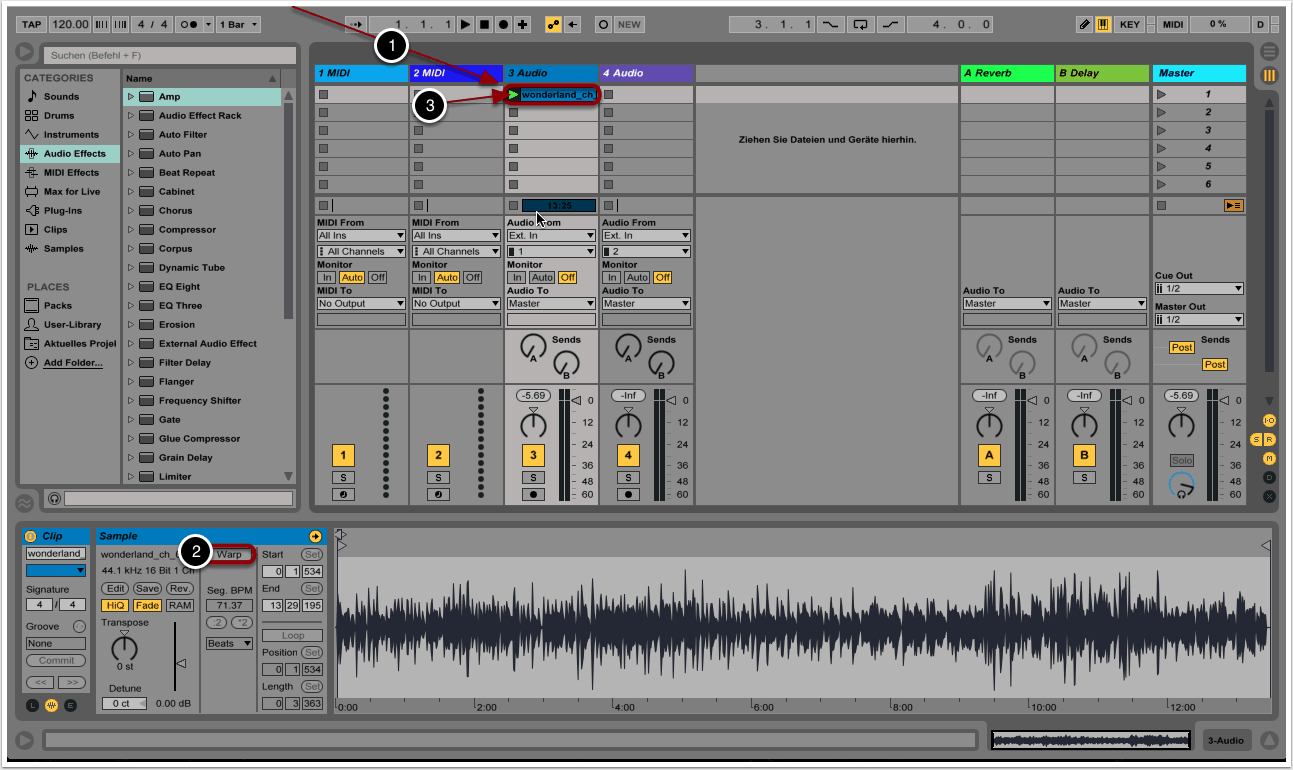Viewport: 1293px width, 770px height.
Task: Toggle the Draw Mode pencil icon
Action: tap(1085, 24)
